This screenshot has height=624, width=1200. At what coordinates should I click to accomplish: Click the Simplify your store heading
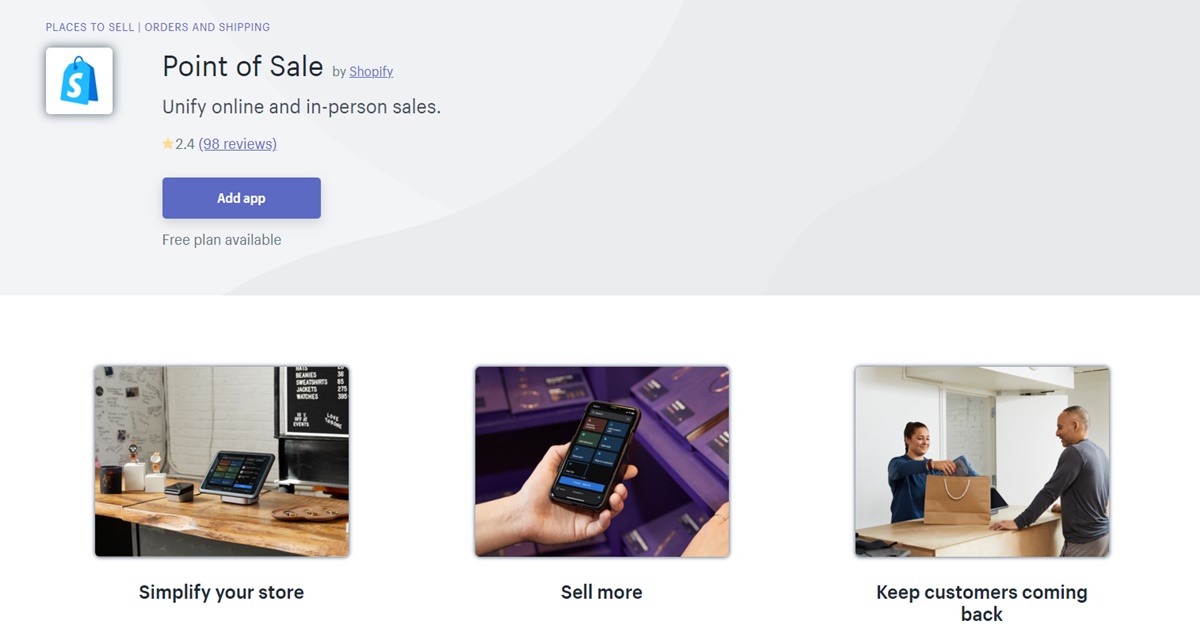click(x=221, y=592)
